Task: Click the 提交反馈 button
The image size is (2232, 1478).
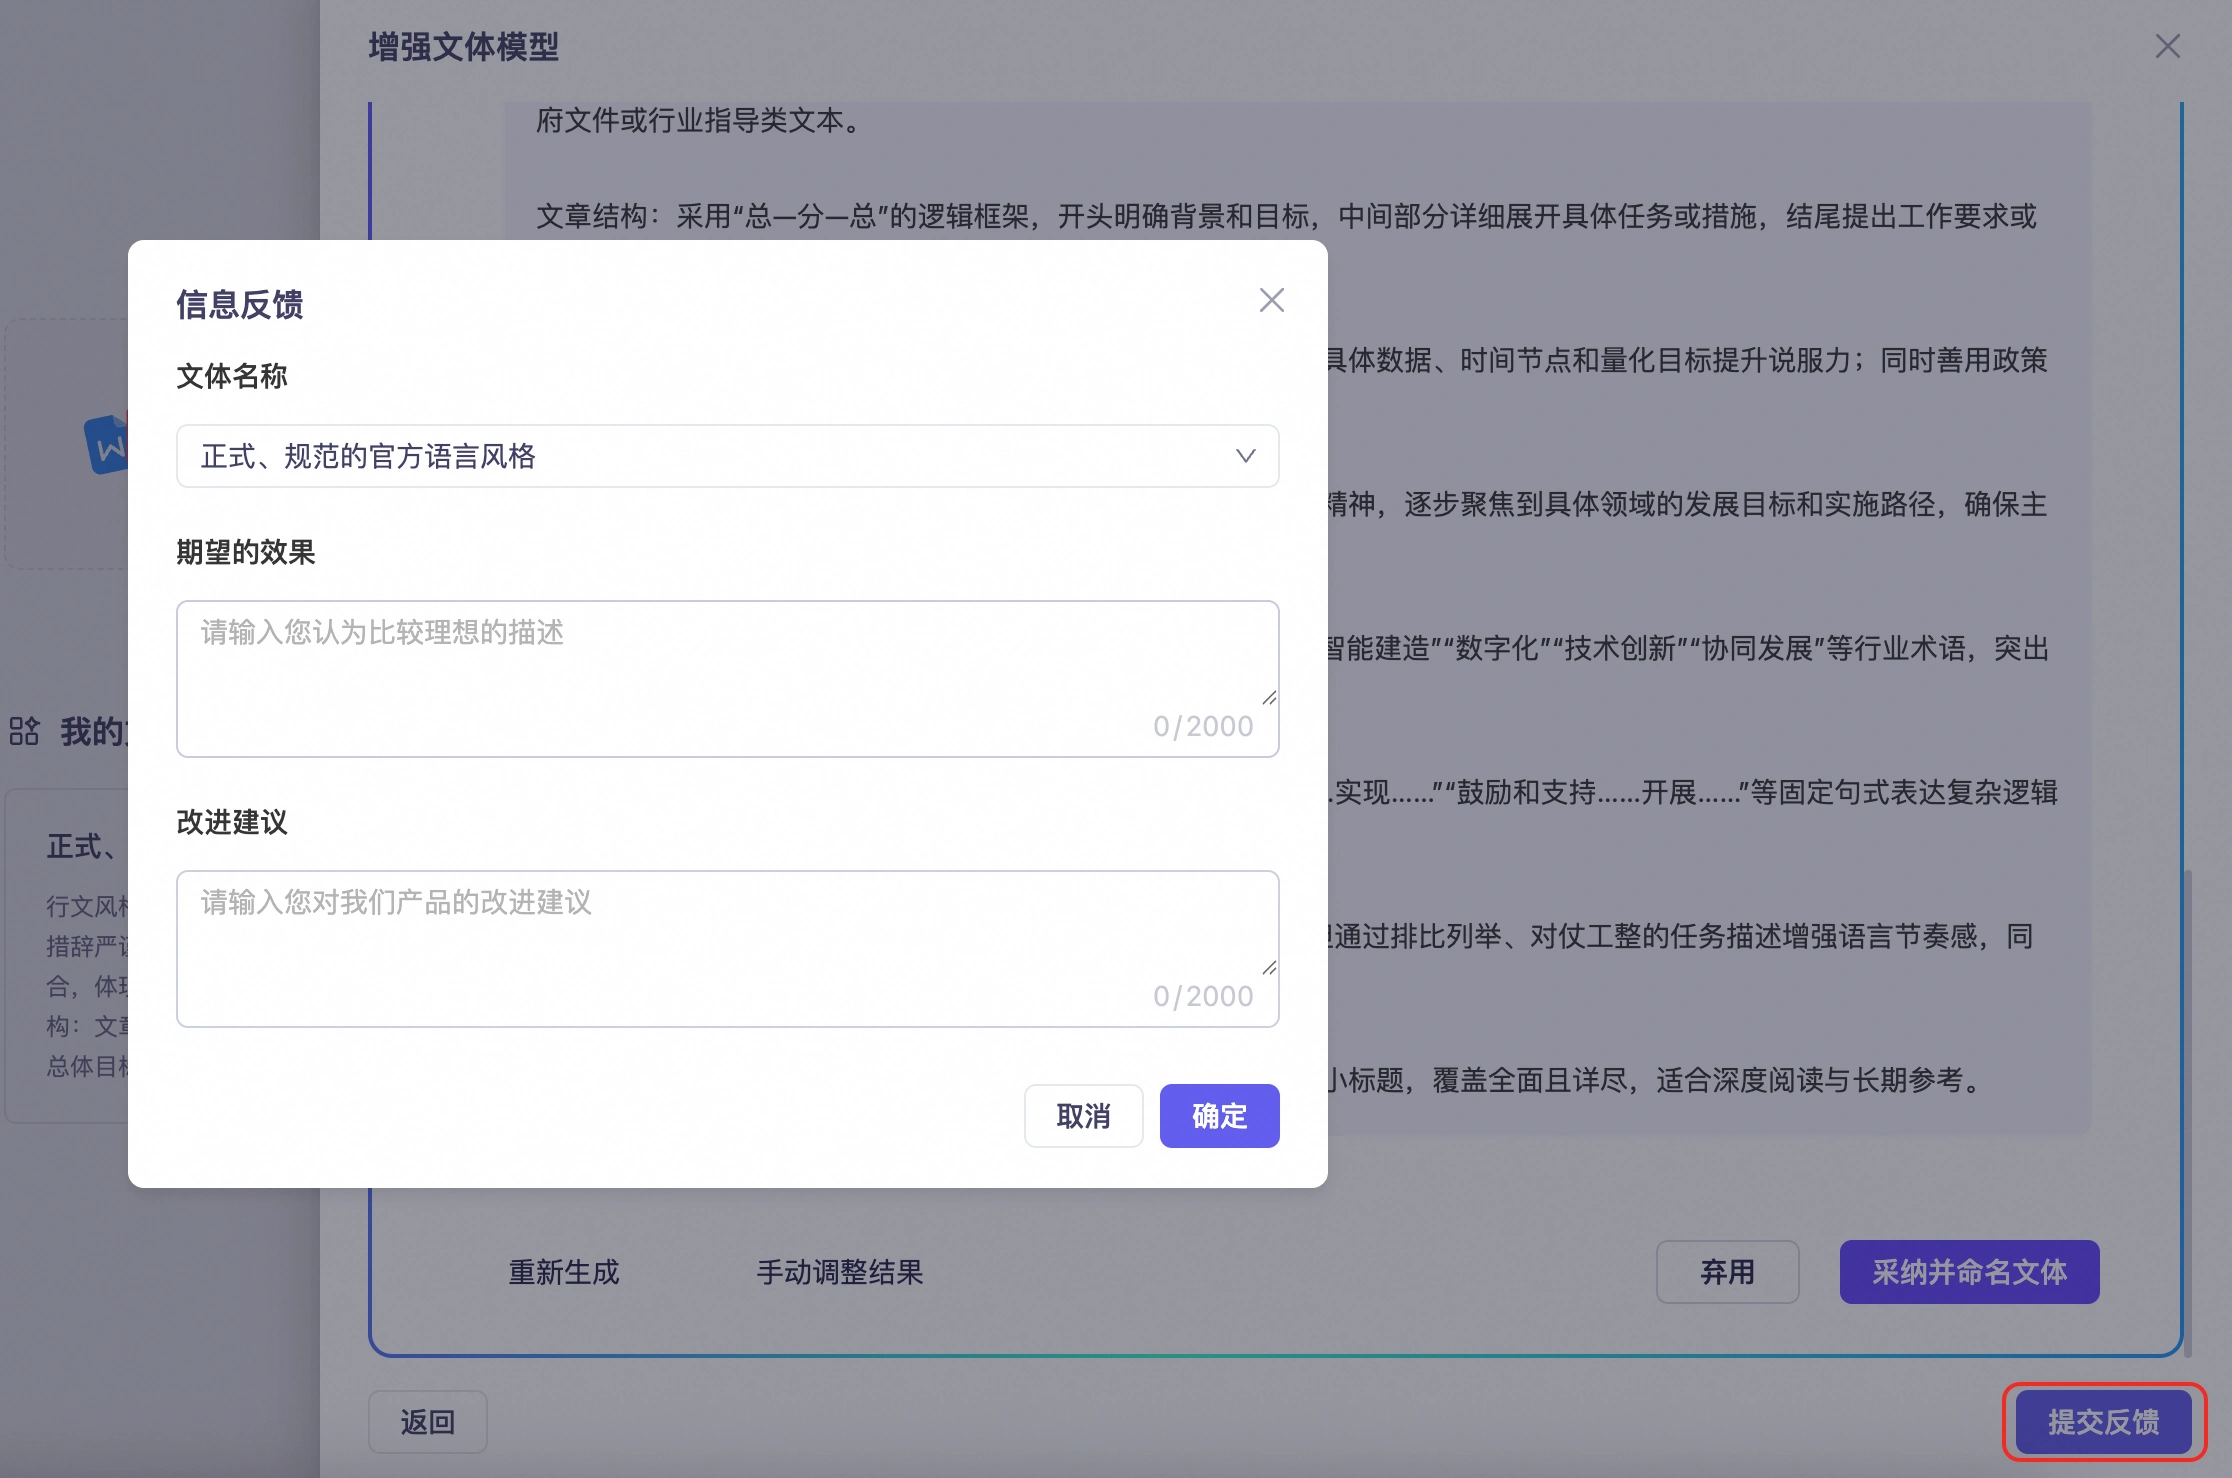Action: (x=2103, y=1422)
